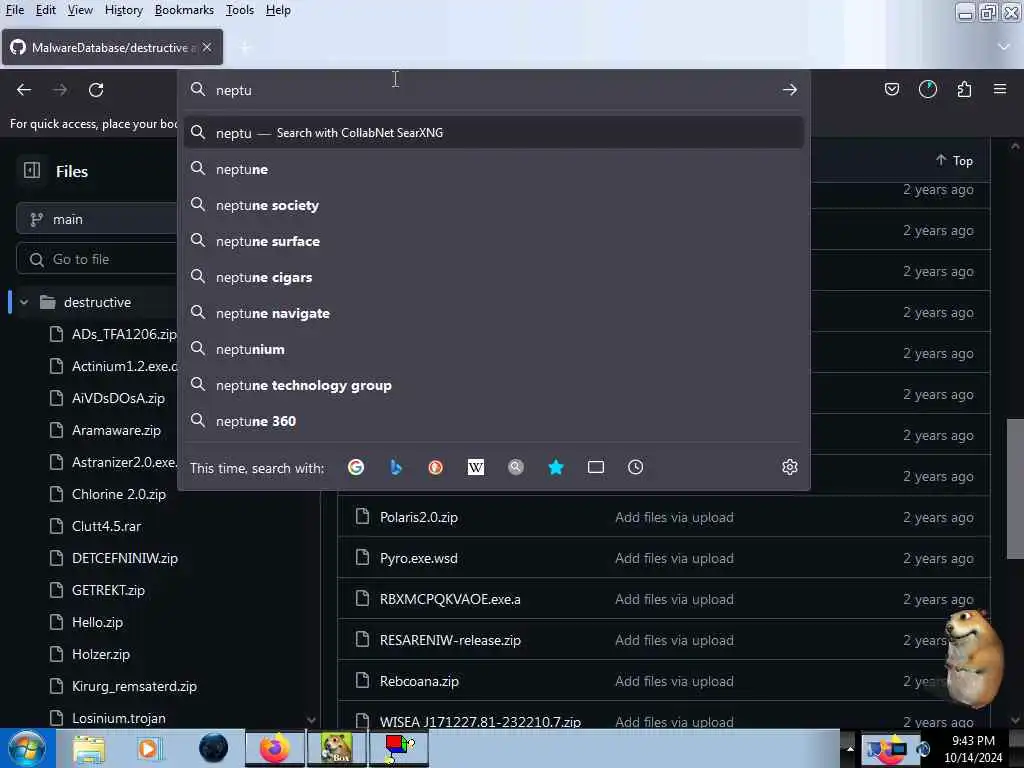
Task: Search this time with DuckDuckGo
Action: (x=436, y=467)
